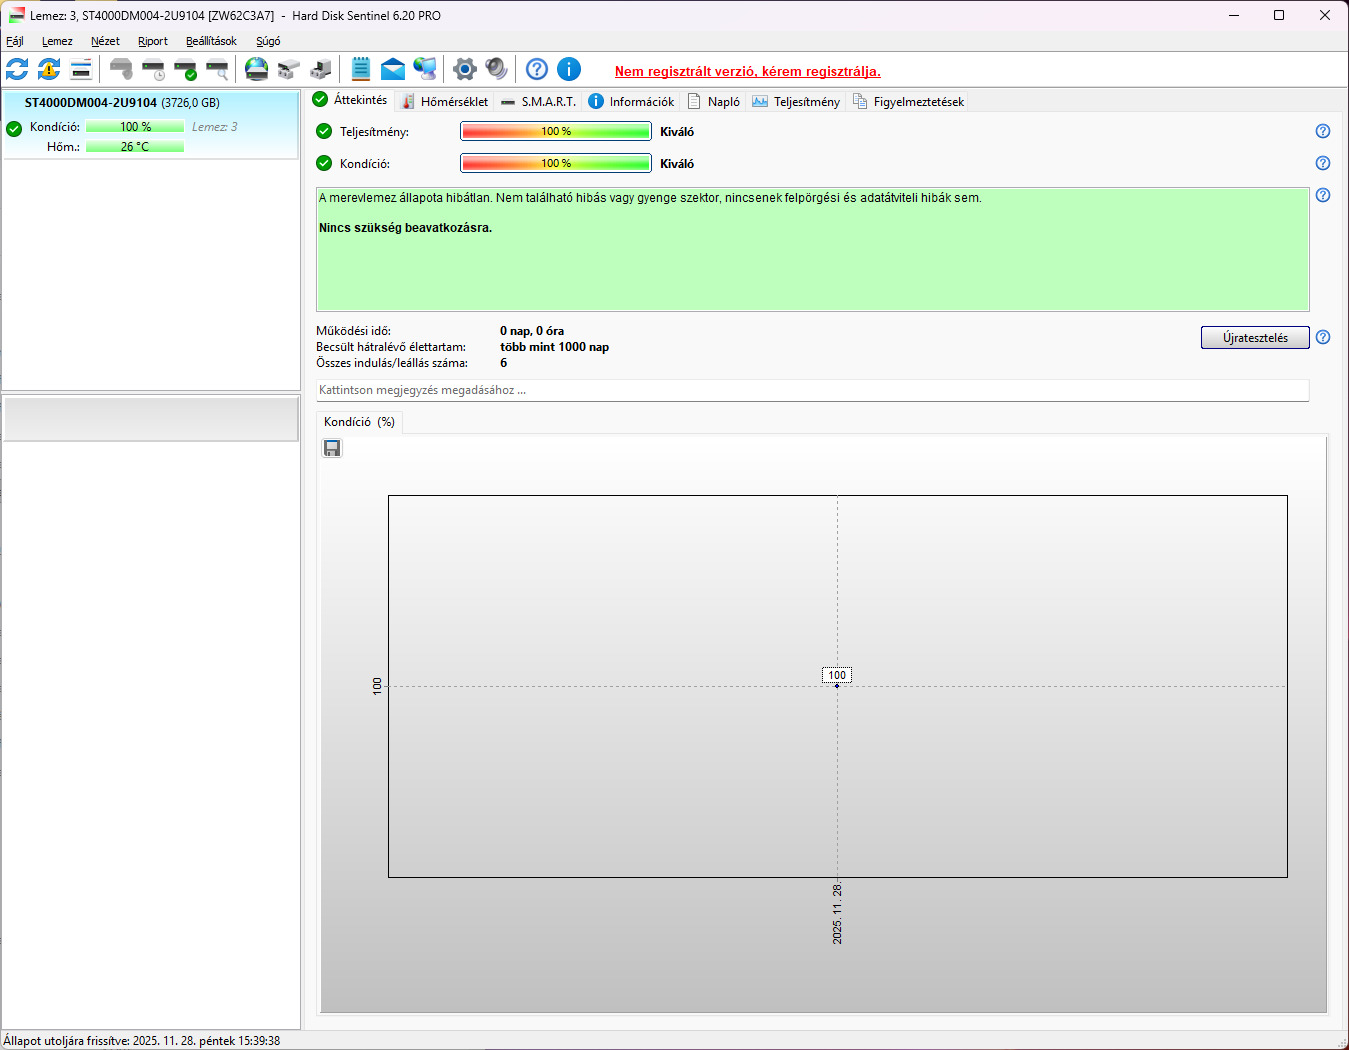The width and height of the screenshot is (1349, 1050).
Task: Click the Teljesítmény 100 % gradient bar
Action: click(x=556, y=131)
